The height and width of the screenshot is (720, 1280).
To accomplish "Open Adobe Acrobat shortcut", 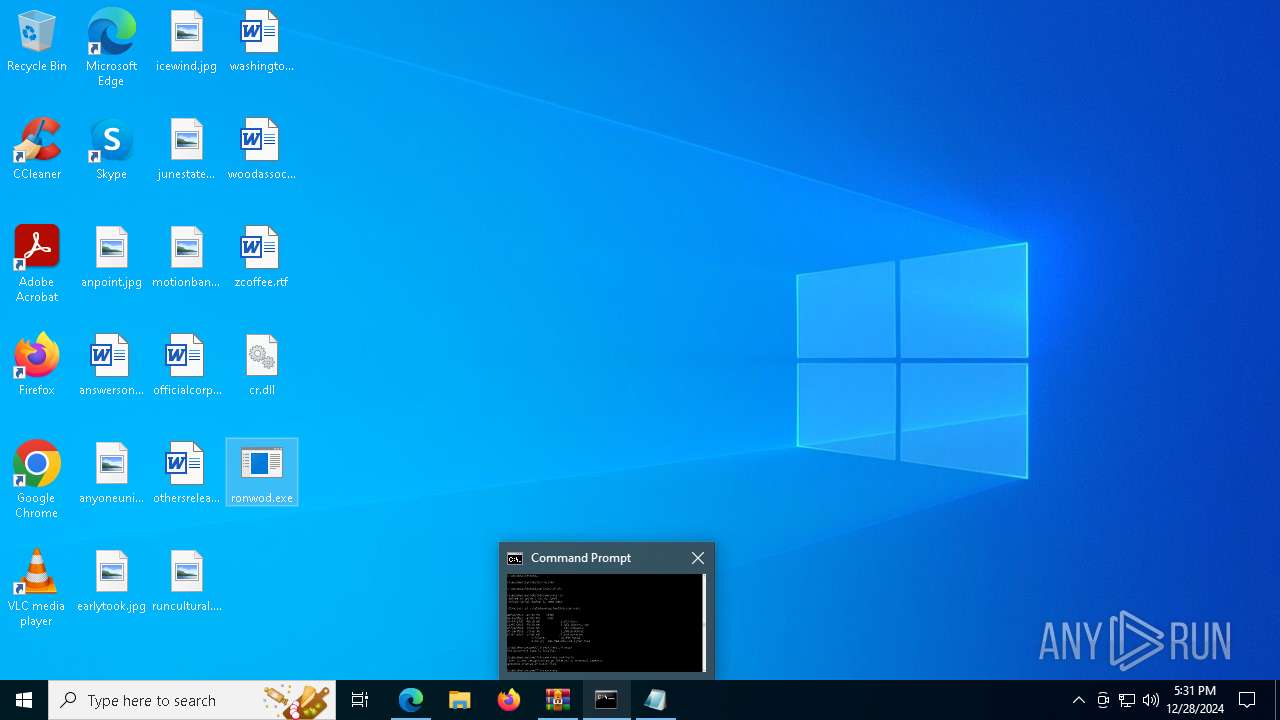I will 37,264.
